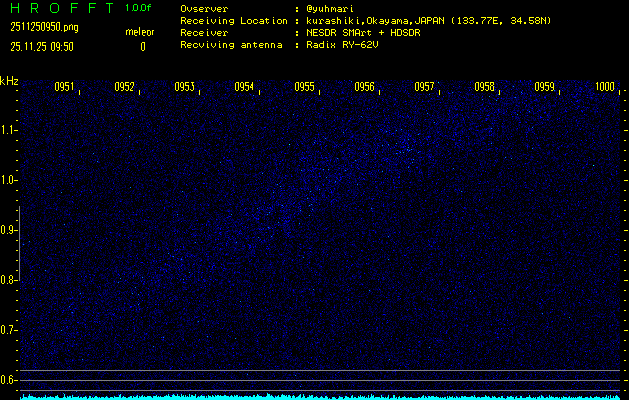This screenshot has width=629, height=400.
Task: Click the kHz unit label
Action: click(x=9, y=81)
